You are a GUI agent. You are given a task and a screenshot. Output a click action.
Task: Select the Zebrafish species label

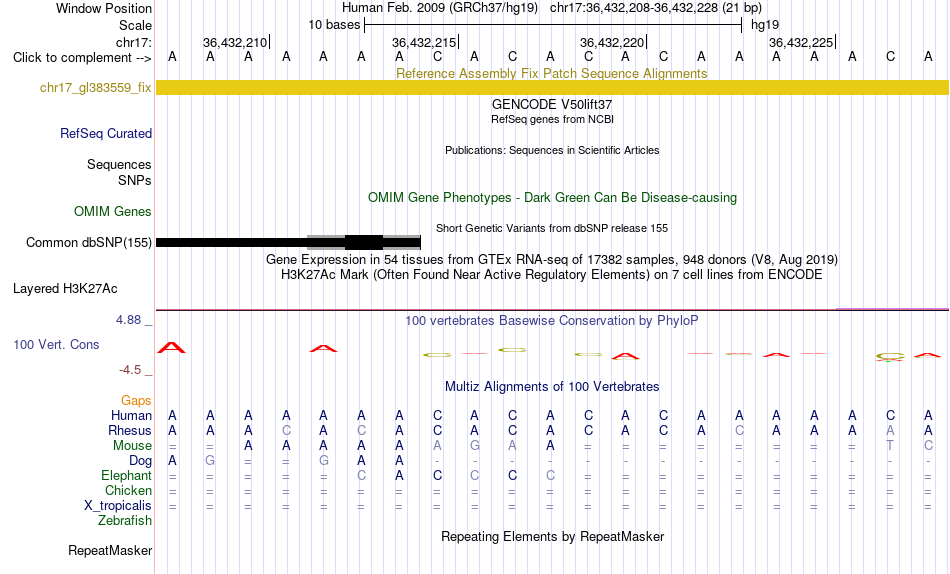coord(125,521)
